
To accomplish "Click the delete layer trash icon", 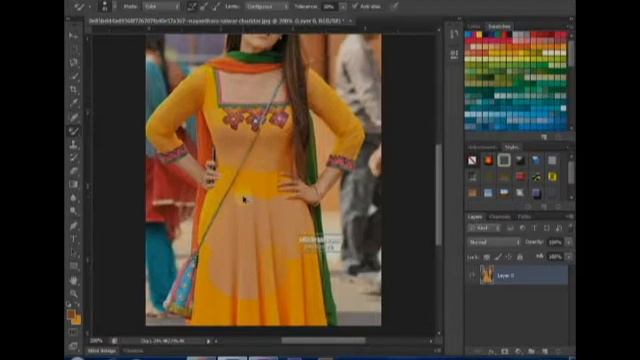I will coord(558,351).
